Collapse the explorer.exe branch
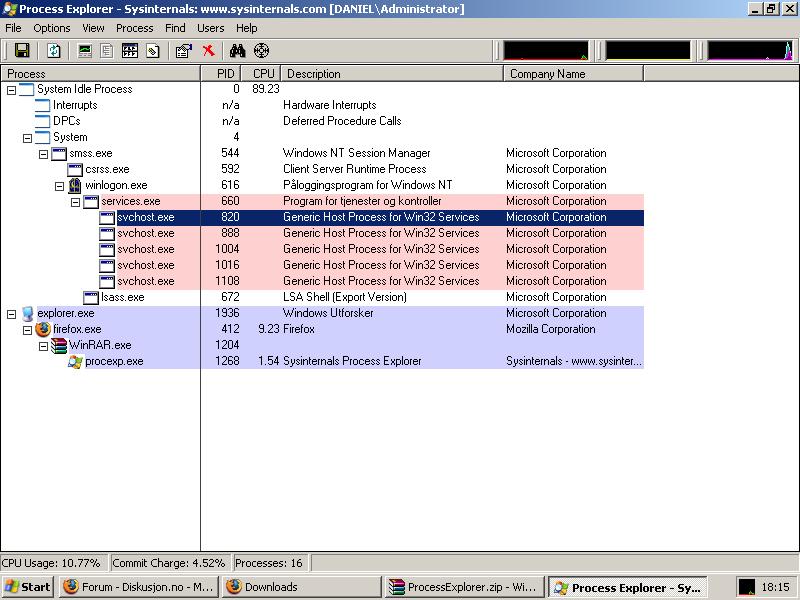 11,315
